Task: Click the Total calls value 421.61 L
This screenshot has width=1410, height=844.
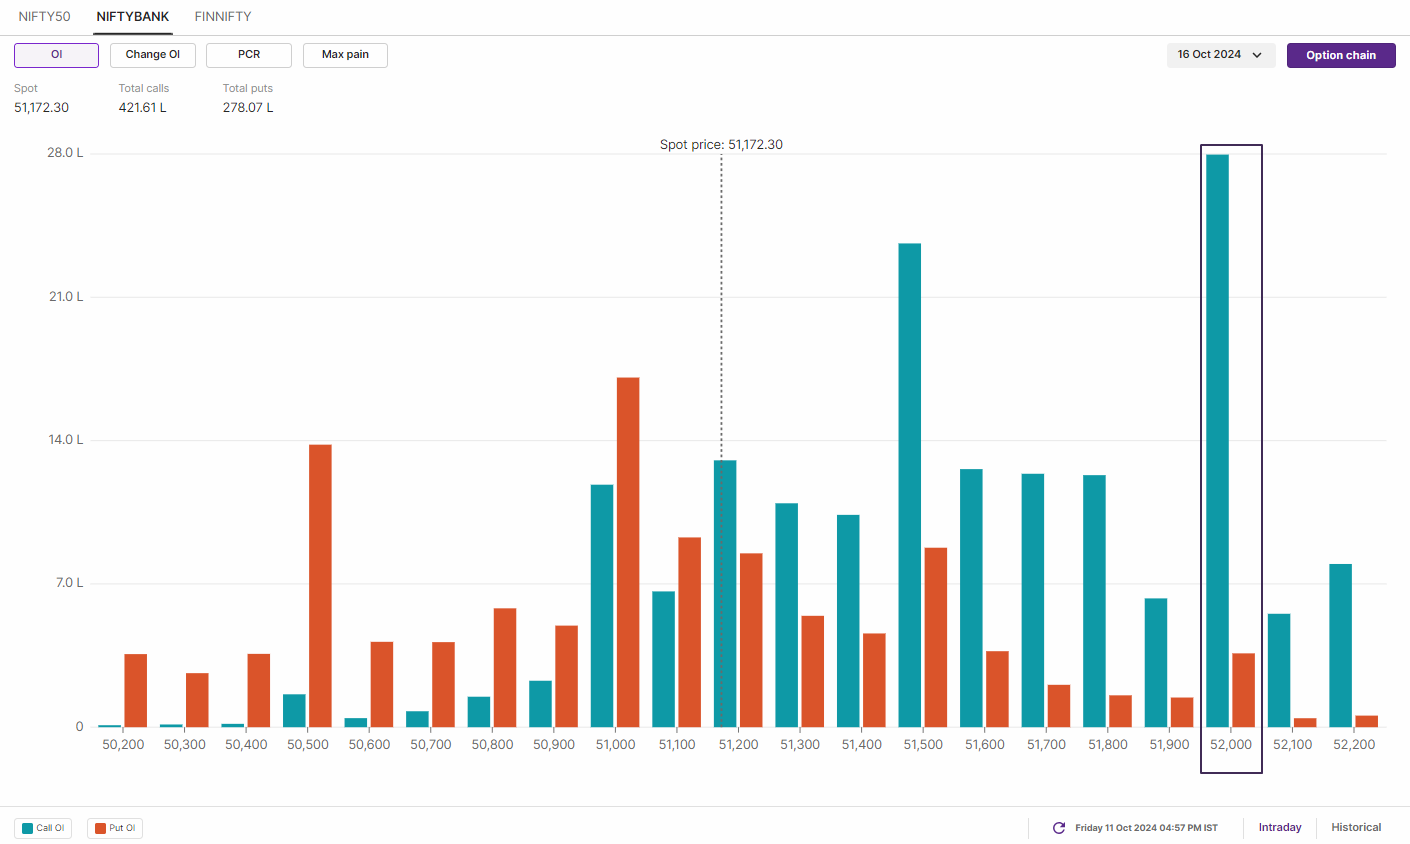Action: [x=143, y=107]
